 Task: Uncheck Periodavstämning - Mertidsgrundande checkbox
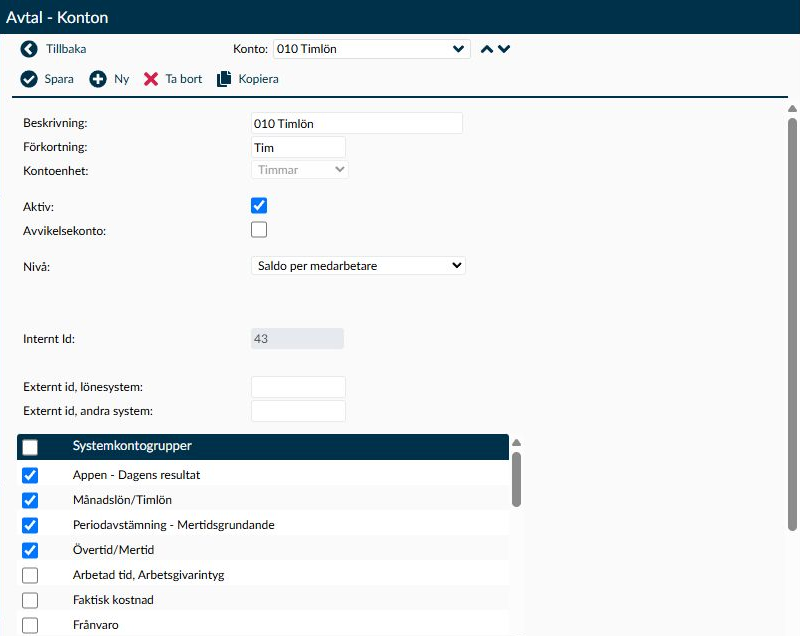click(x=30, y=525)
